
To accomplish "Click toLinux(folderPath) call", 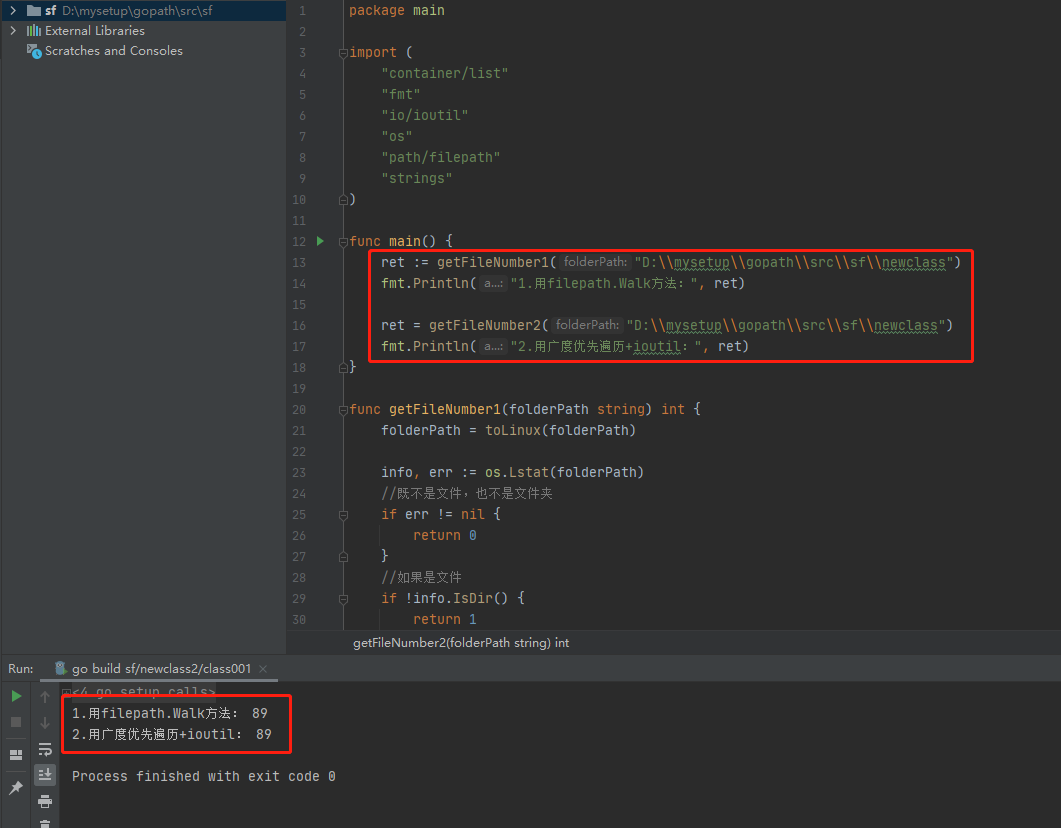I will (560, 430).
